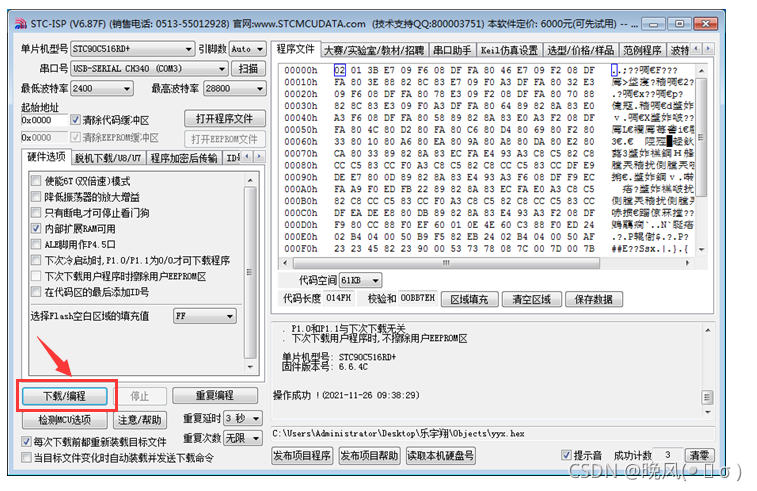Screen dimensions: 757x491
Task: Click log panel scrollbar up arrow
Action: click(708, 330)
